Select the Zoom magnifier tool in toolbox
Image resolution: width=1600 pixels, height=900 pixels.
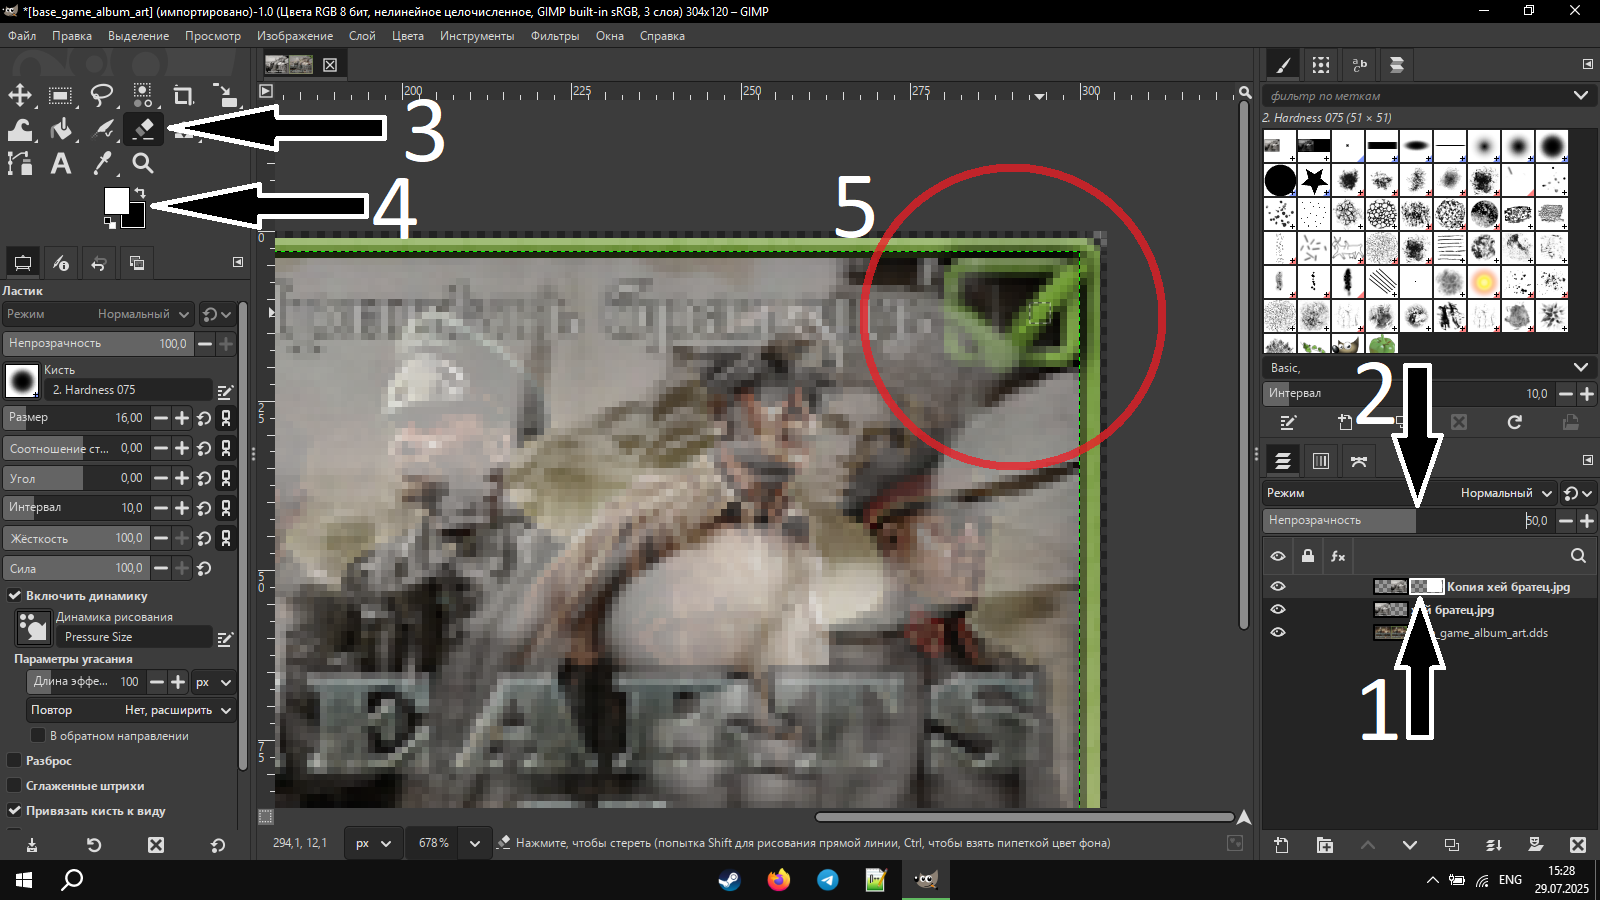pos(143,163)
